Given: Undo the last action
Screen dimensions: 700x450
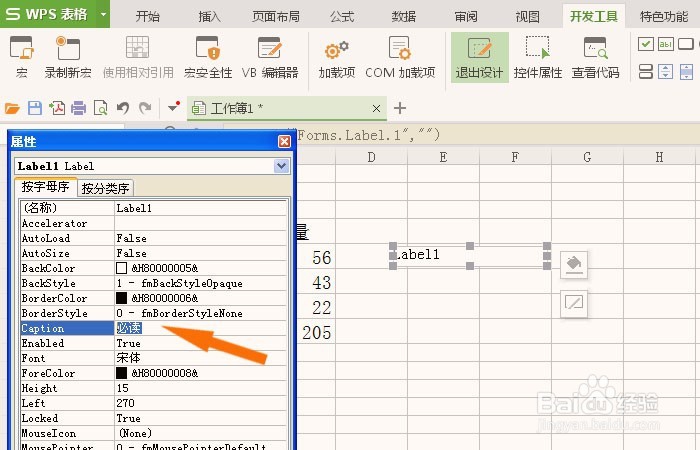Looking at the screenshot, I should (123, 108).
